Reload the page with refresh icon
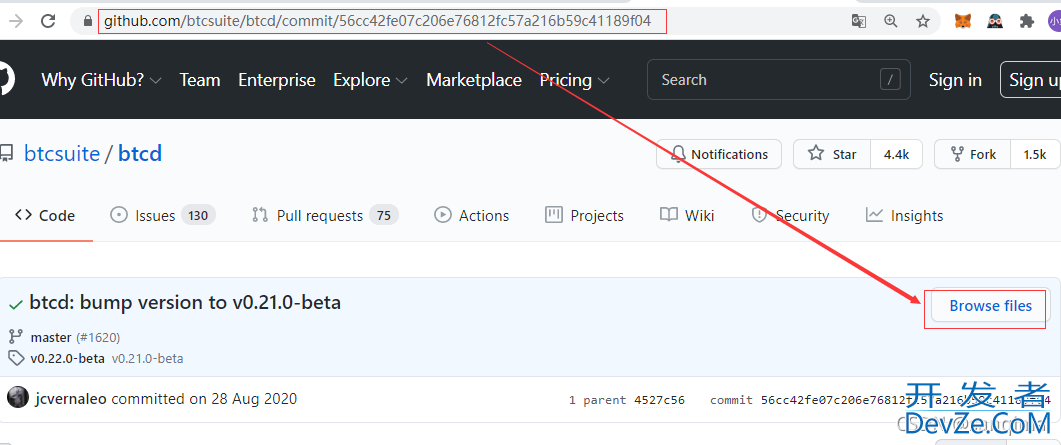1061x445 pixels. point(48,21)
